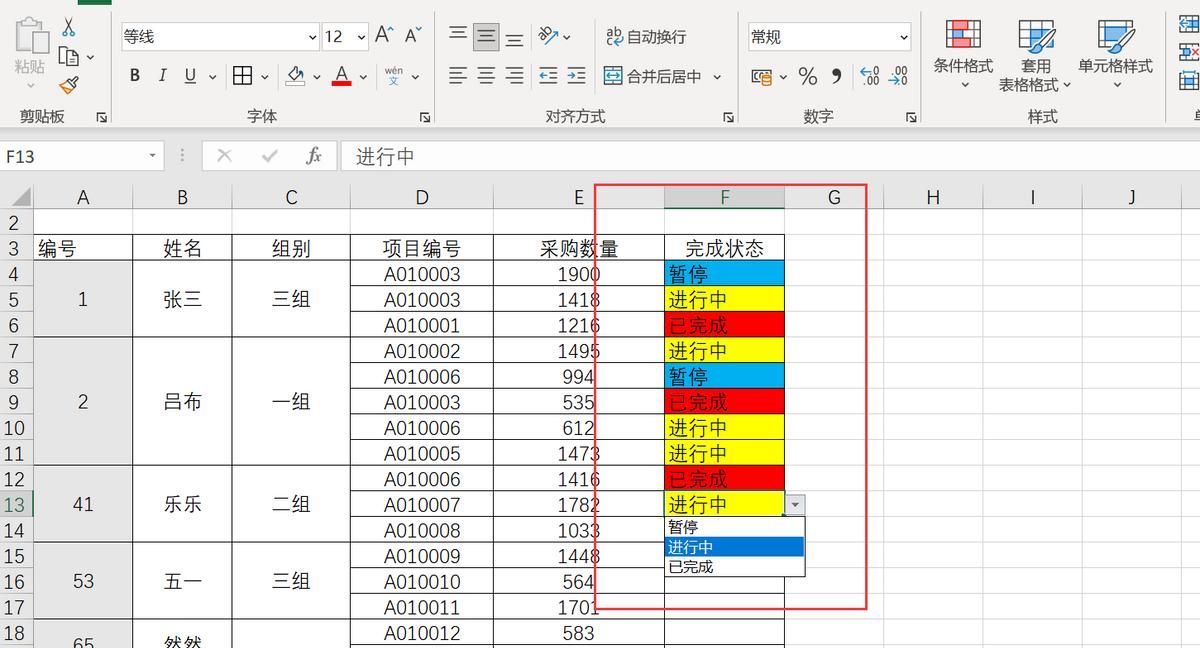Click the Insert Function fx icon
This screenshot has height=648, width=1200.
point(313,155)
